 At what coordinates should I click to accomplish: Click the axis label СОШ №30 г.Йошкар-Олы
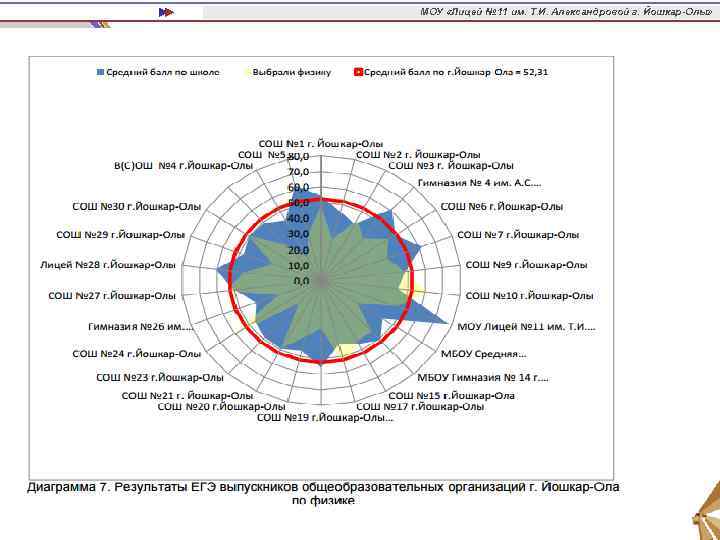[x=137, y=207]
